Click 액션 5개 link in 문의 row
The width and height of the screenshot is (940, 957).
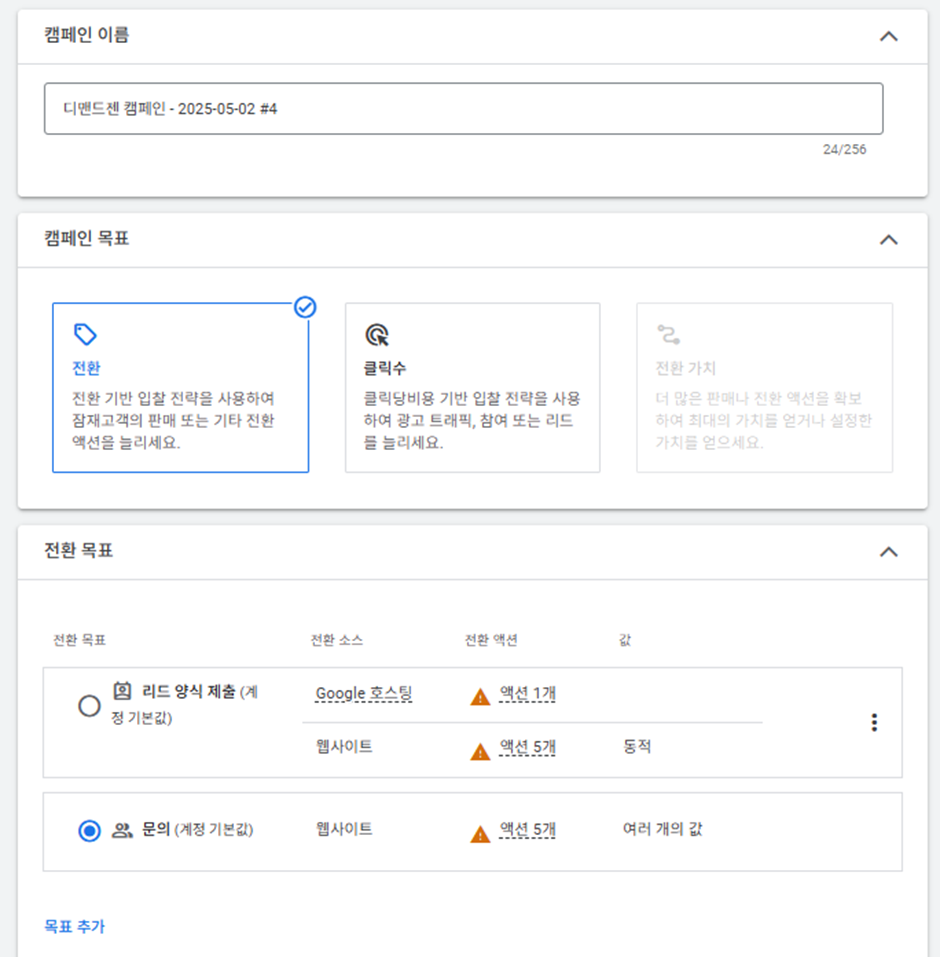click(527, 829)
